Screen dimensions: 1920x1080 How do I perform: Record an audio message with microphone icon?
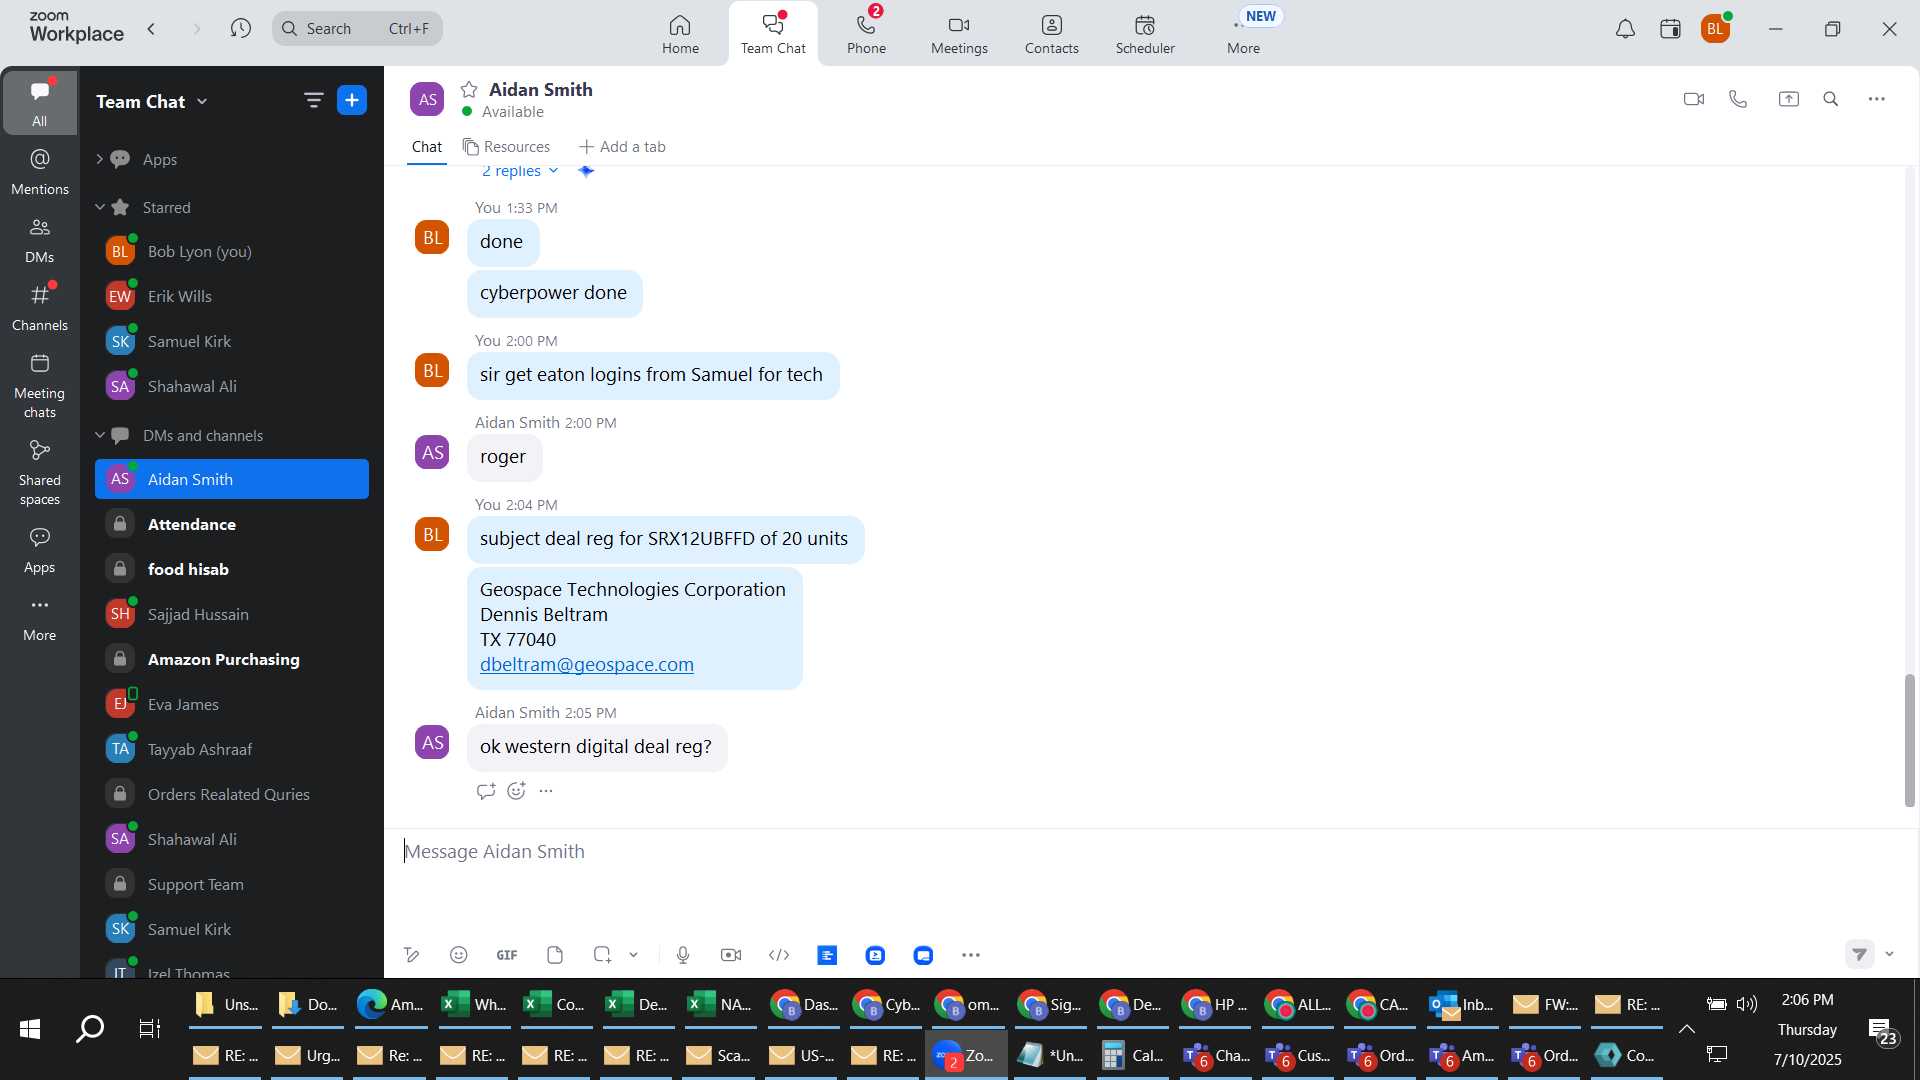tap(683, 956)
